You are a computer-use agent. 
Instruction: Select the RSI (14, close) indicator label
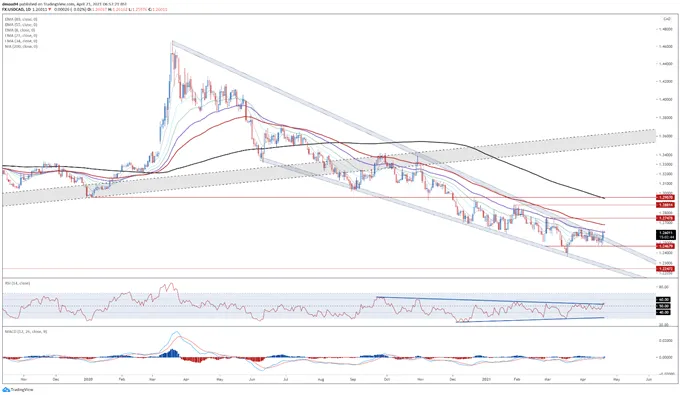[x=17, y=283]
